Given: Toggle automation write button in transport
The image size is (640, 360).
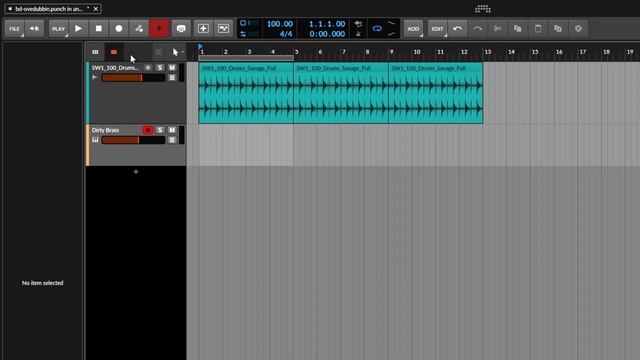Looking at the screenshot, I should 139,29.
